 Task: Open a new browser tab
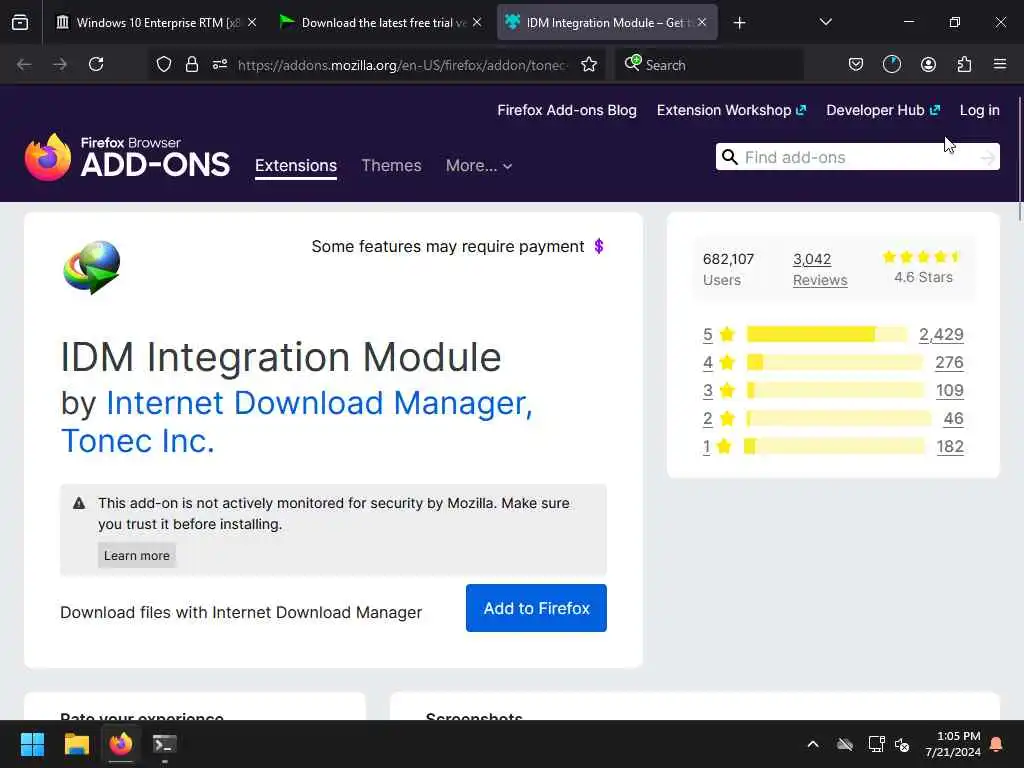739,23
